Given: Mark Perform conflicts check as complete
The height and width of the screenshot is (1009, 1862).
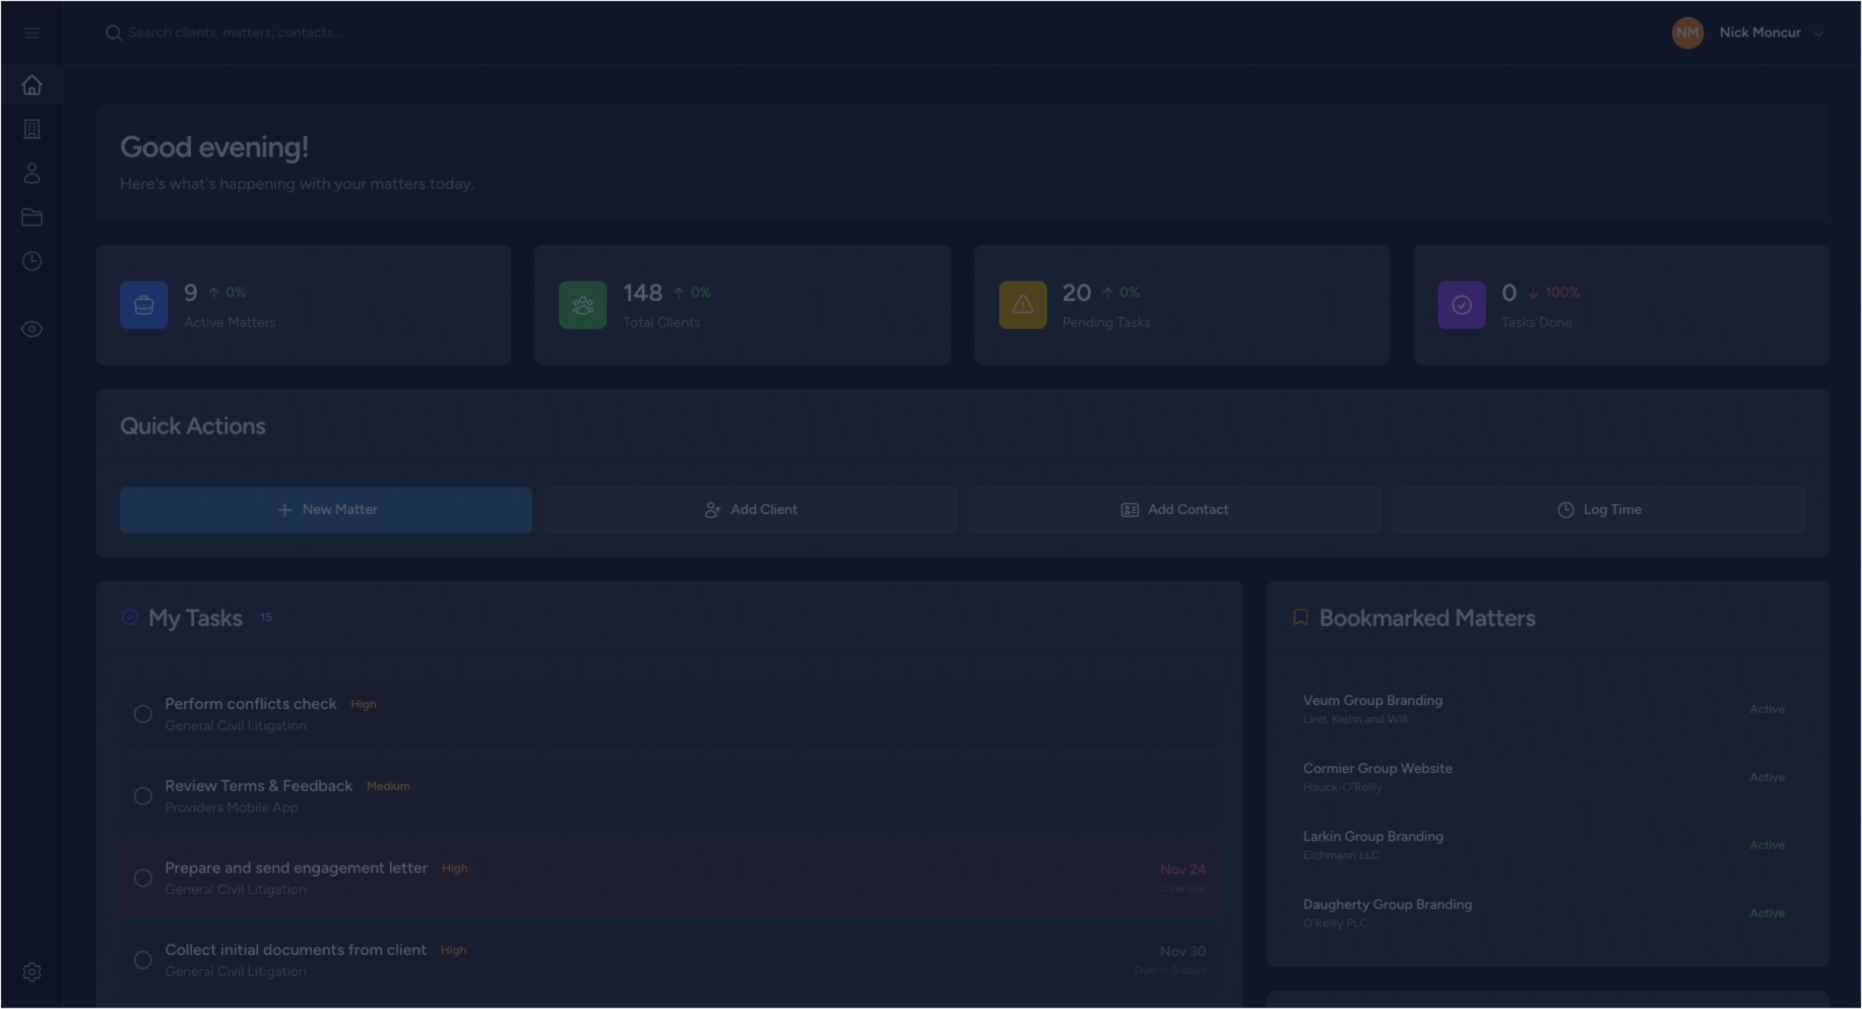Looking at the screenshot, I should click(142, 713).
